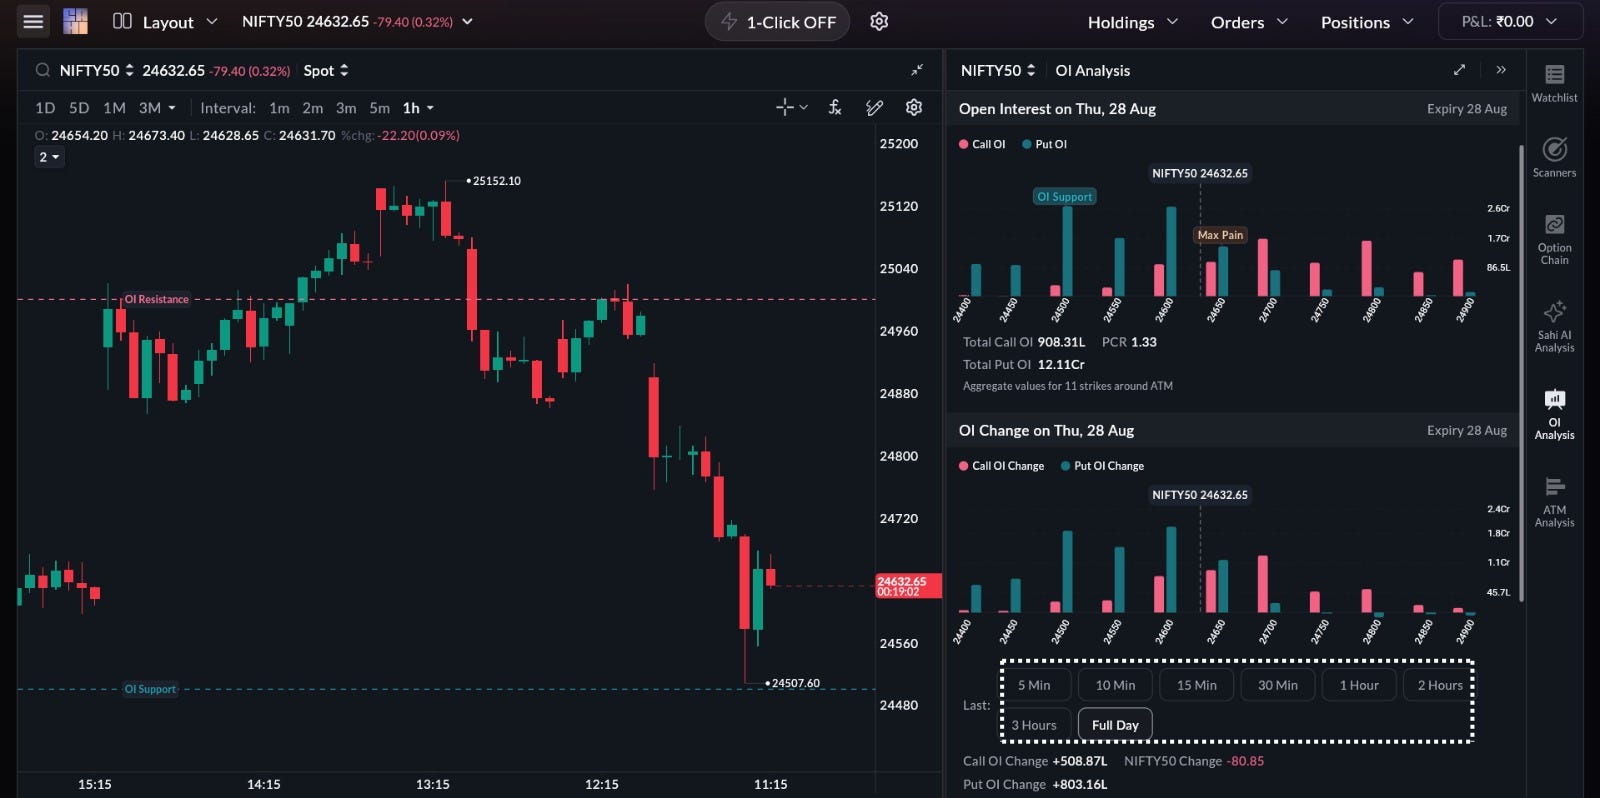
Task: Select the drawing tools icon
Action: pos(874,107)
